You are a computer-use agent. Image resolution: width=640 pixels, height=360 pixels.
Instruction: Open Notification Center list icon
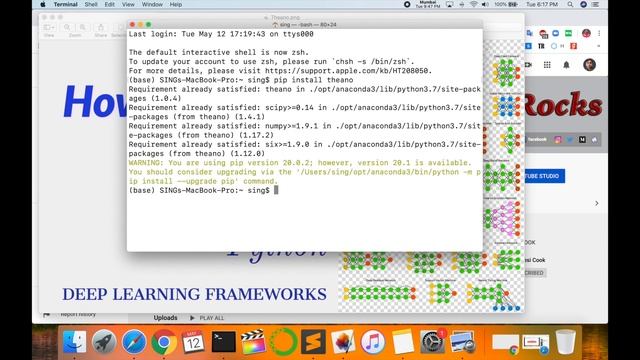click(596, 4)
